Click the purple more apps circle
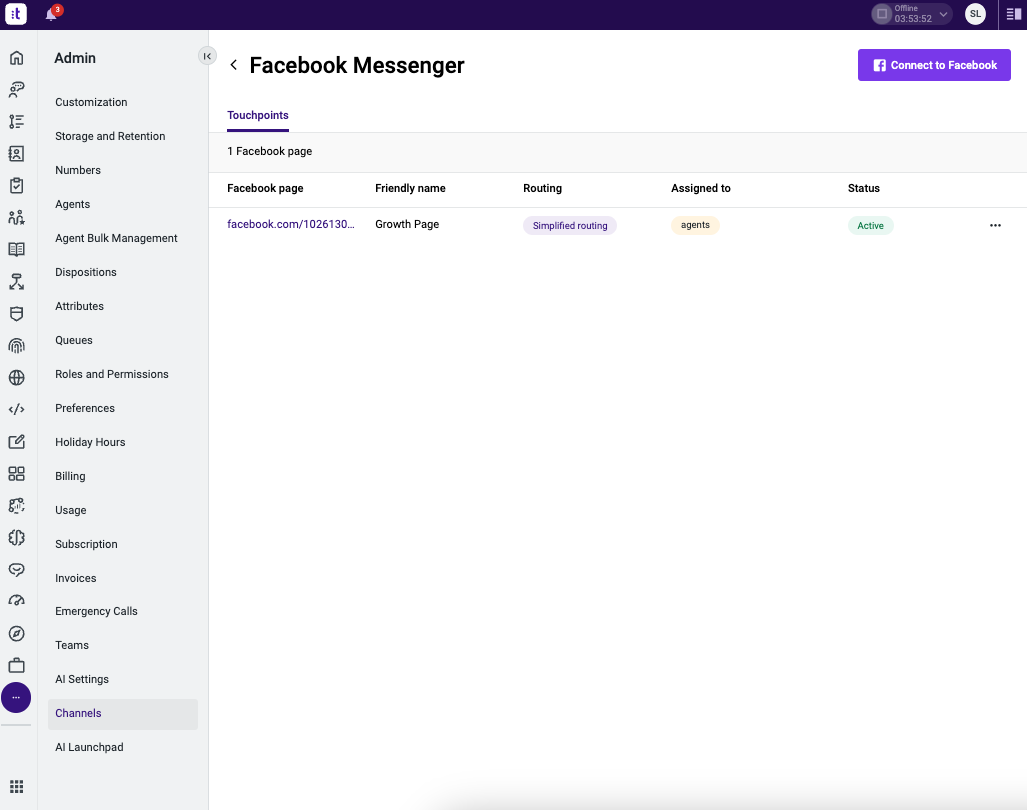1027x810 pixels. click(x=16, y=697)
